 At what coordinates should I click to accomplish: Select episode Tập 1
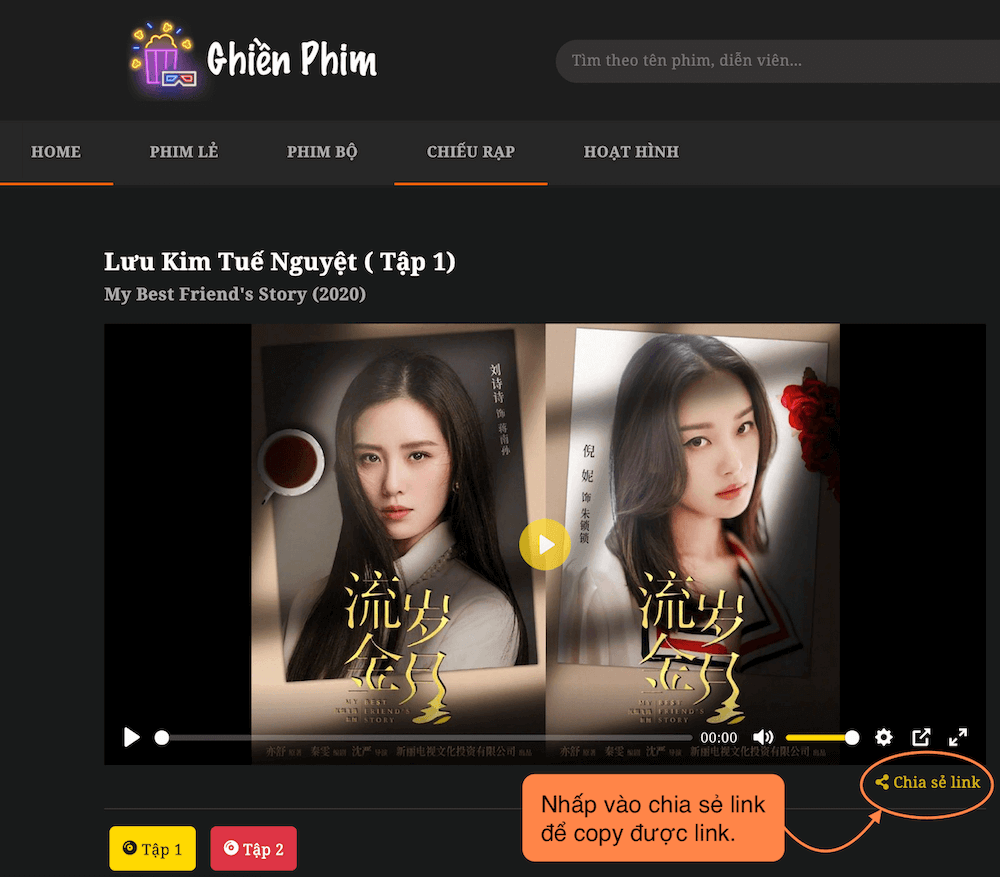pos(152,849)
